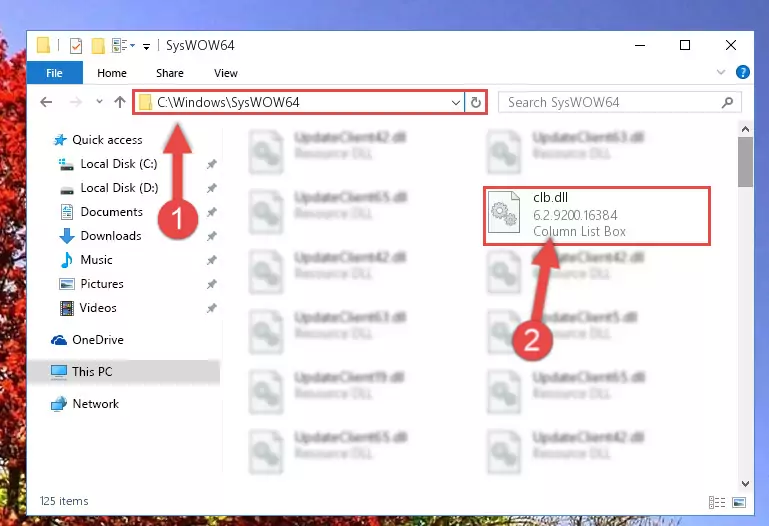Select the clb.dll file name
The width and height of the screenshot is (769, 526).
[550, 198]
